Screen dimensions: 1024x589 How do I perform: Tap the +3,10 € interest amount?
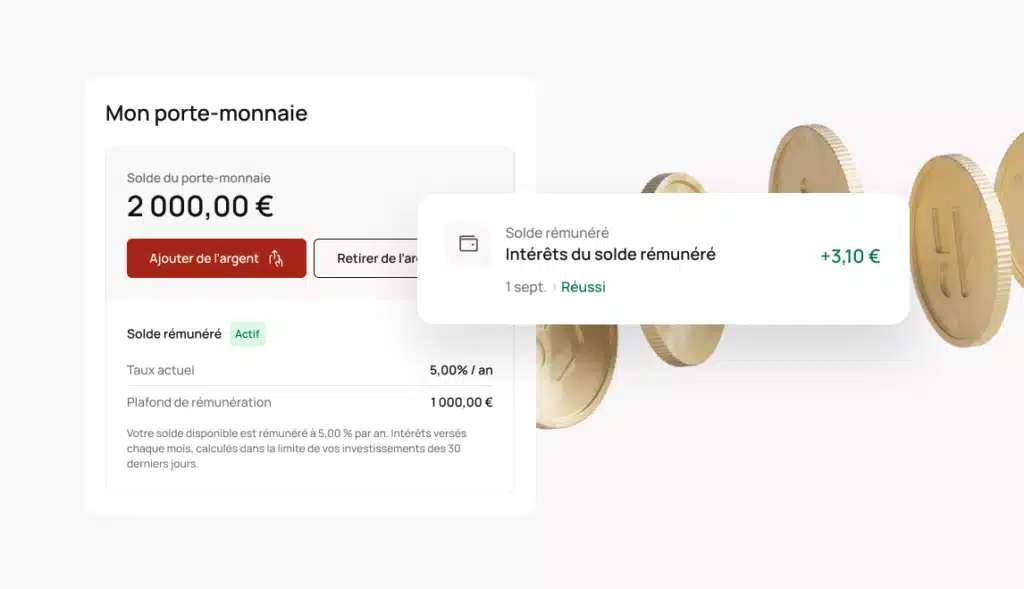pos(849,256)
